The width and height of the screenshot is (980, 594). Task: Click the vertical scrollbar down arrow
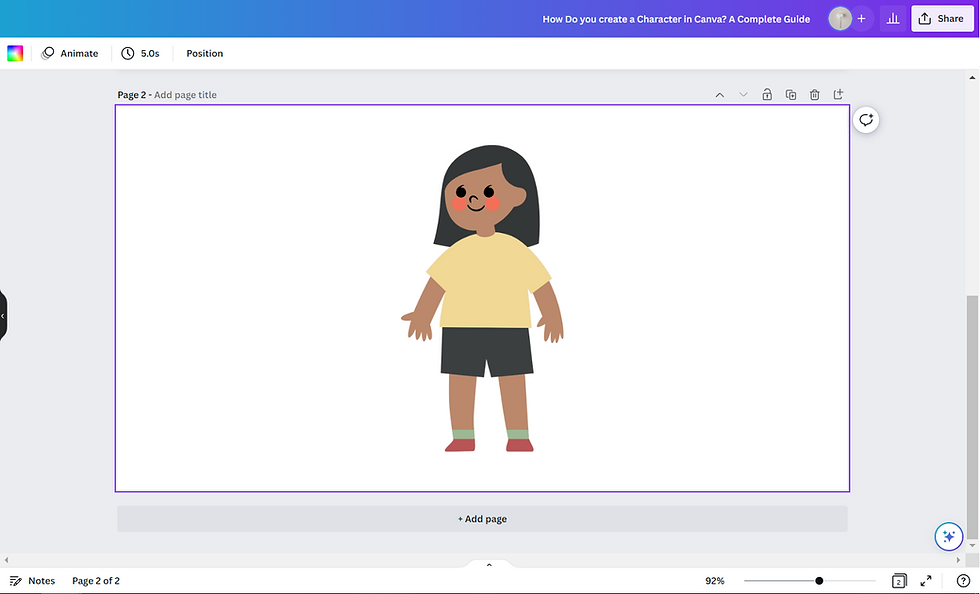(x=972, y=546)
